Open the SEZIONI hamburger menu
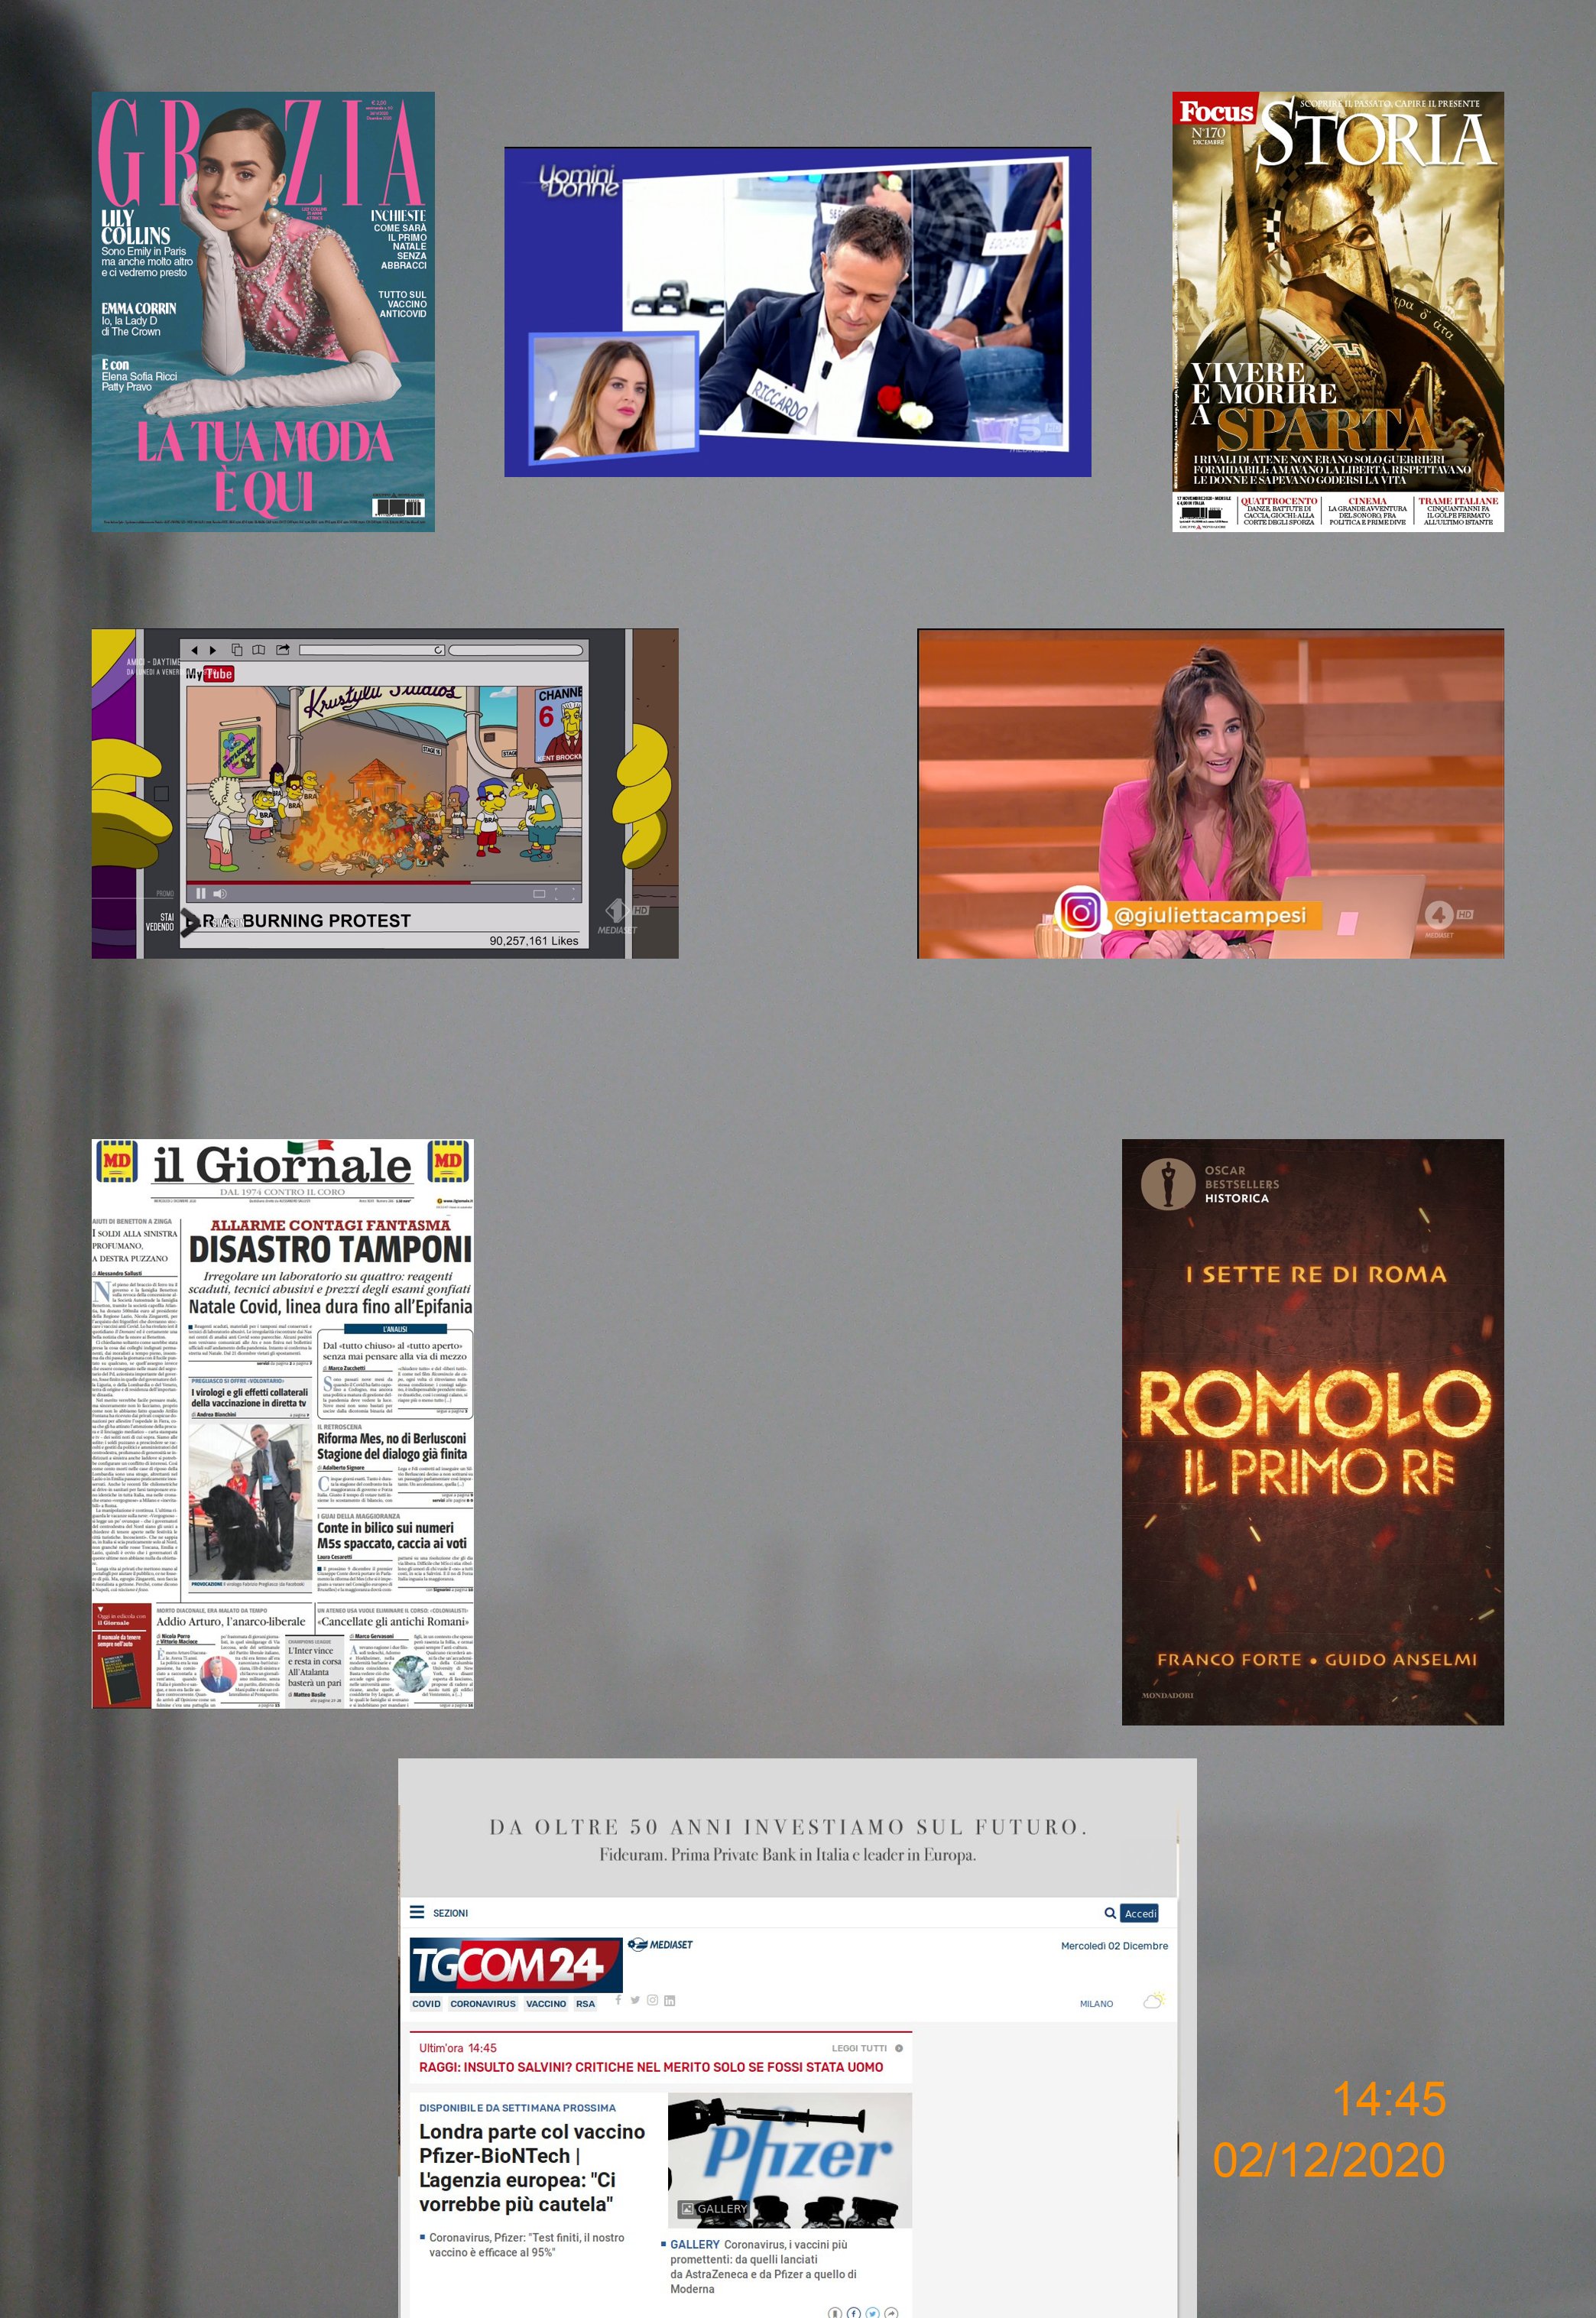The width and height of the screenshot is (1596, 2318). pyautogui.click(x=417, y=1912)
